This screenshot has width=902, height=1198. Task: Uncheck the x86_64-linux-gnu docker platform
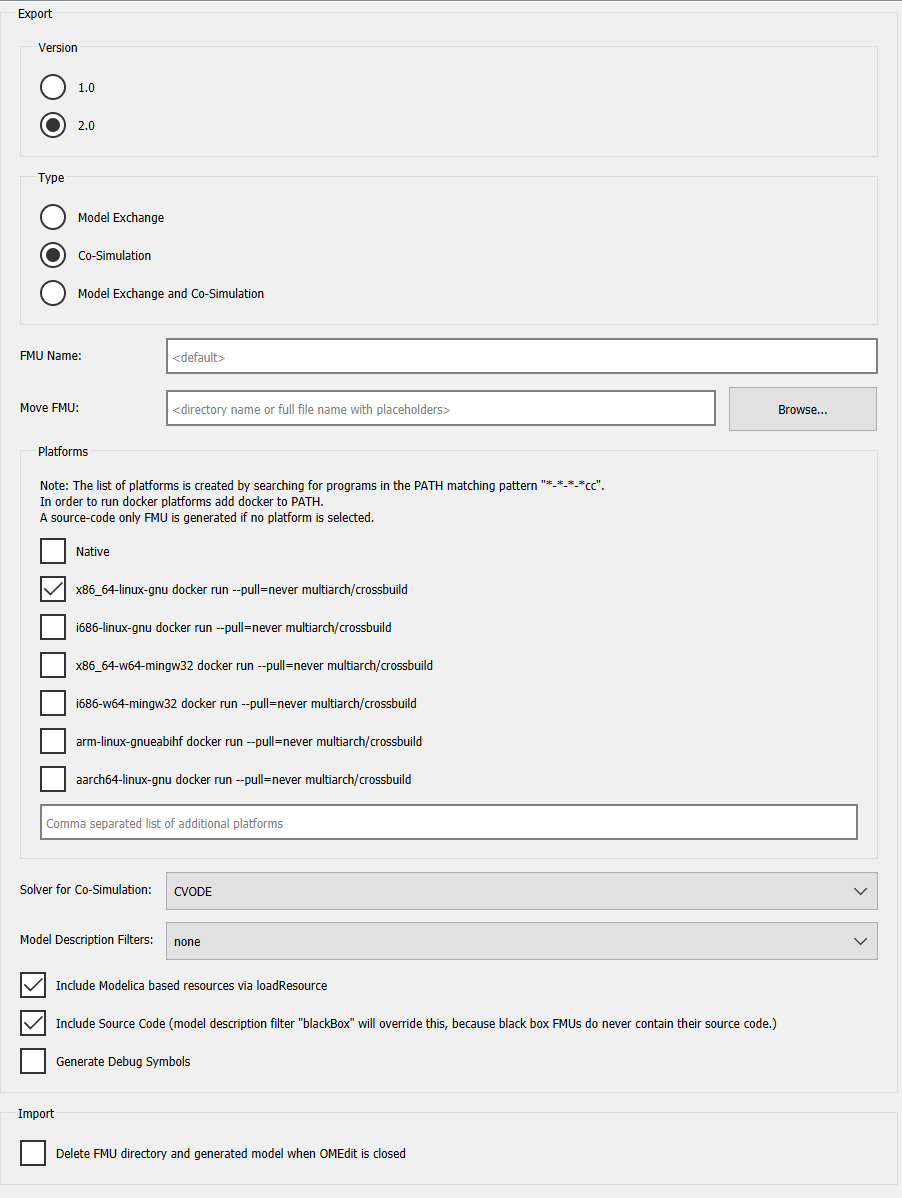point(52,589)
